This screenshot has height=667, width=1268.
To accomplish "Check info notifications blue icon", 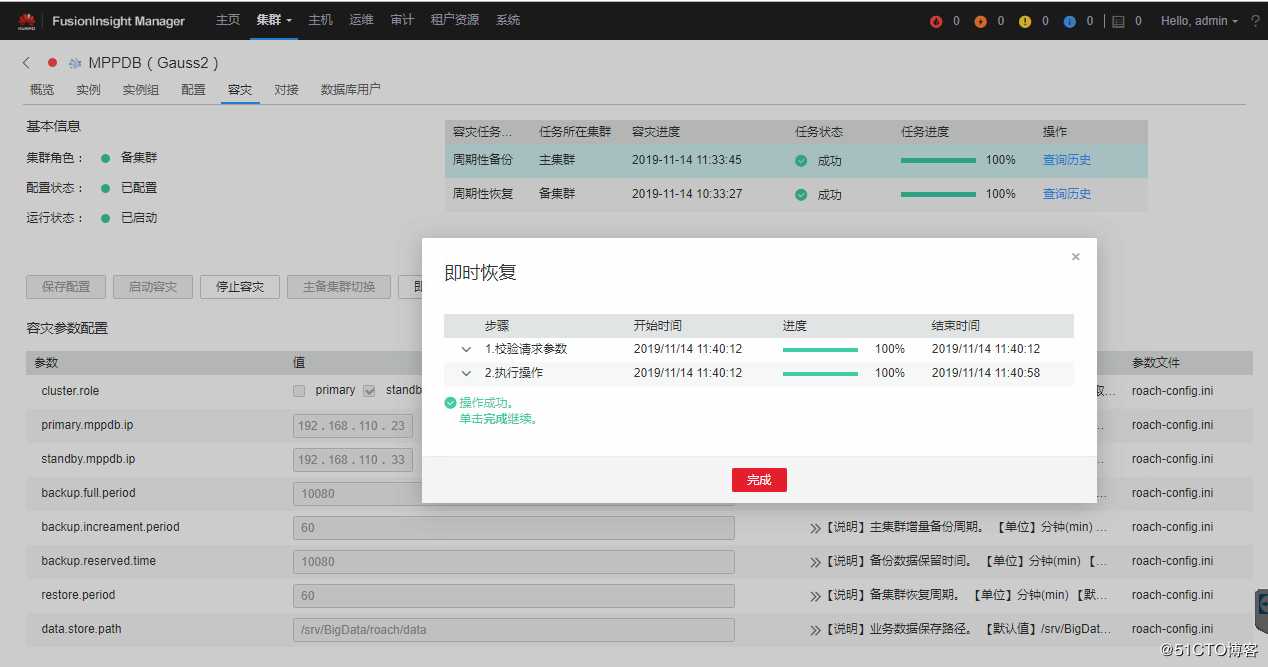I will click(1070, 21).
